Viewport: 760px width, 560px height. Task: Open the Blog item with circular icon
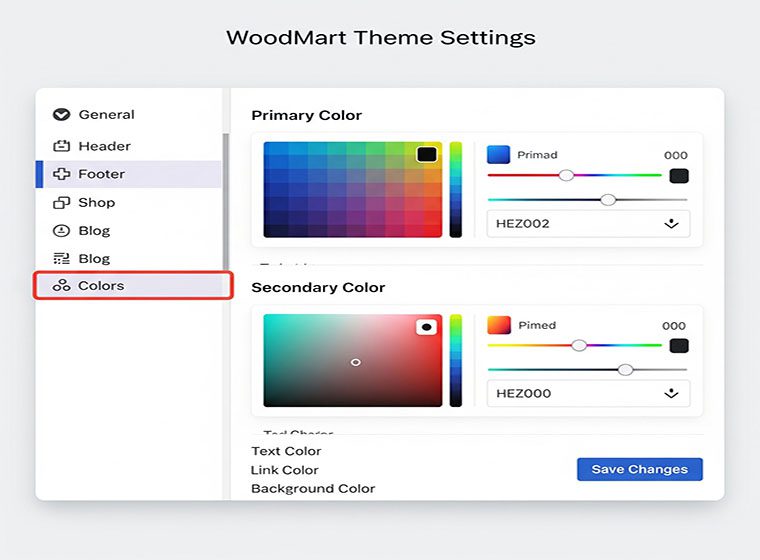(94, 231)
